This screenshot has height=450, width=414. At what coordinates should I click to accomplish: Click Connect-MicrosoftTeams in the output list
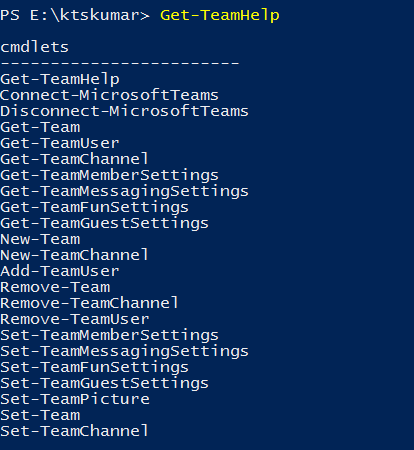(109, 95)
